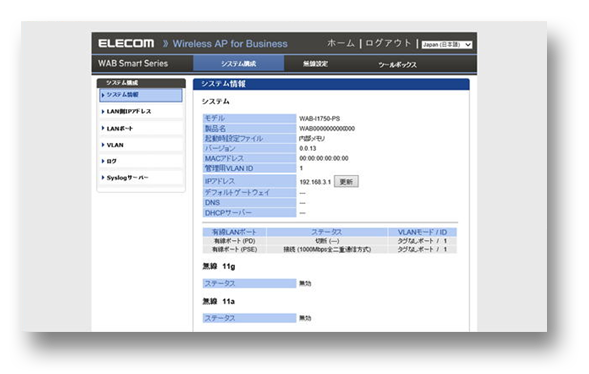The image size is (589, 374).
Task: Open Syslogサーバー sidebar item
Action: pos(141,178)
